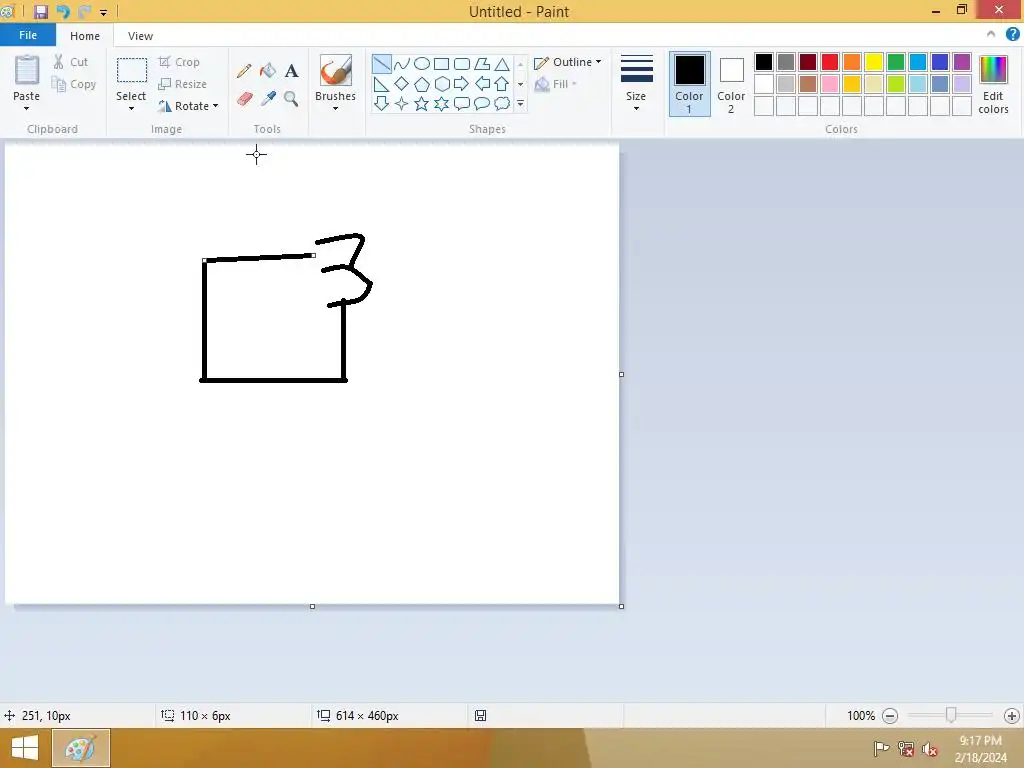Viewport: 1024px width, 768px height.
Task: Select the Color picker eyedropper tool
Action: pos(268,99)
